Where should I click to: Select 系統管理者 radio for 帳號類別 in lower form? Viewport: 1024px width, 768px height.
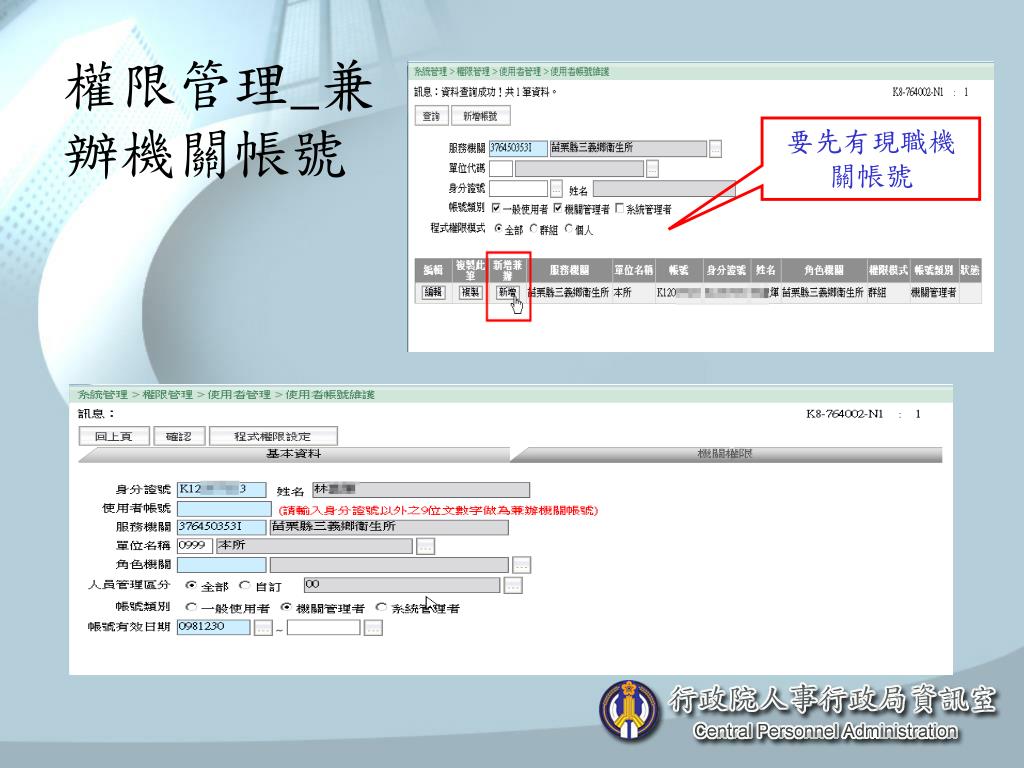click(381, 607)
